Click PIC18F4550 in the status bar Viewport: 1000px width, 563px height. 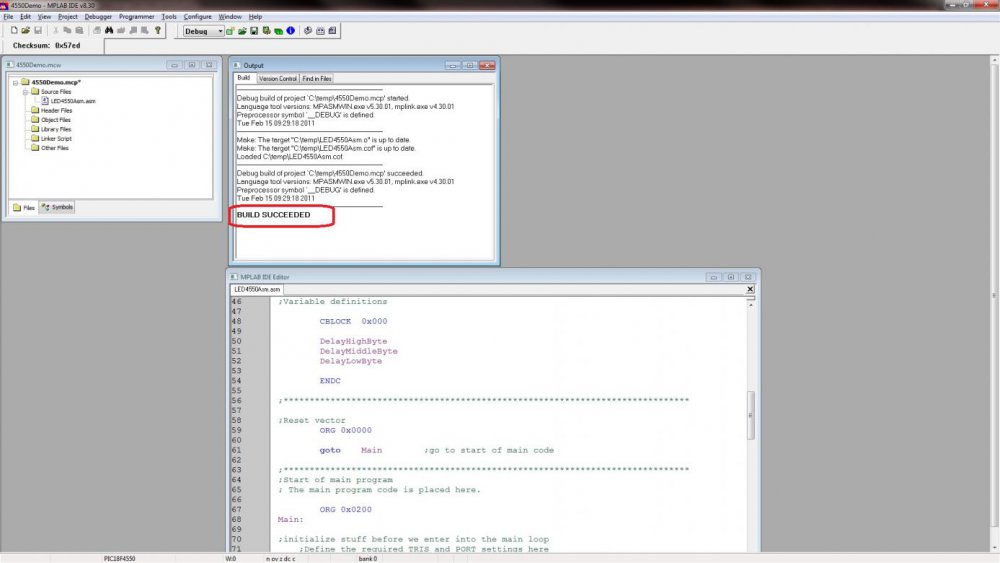click(x=119, y=559)
